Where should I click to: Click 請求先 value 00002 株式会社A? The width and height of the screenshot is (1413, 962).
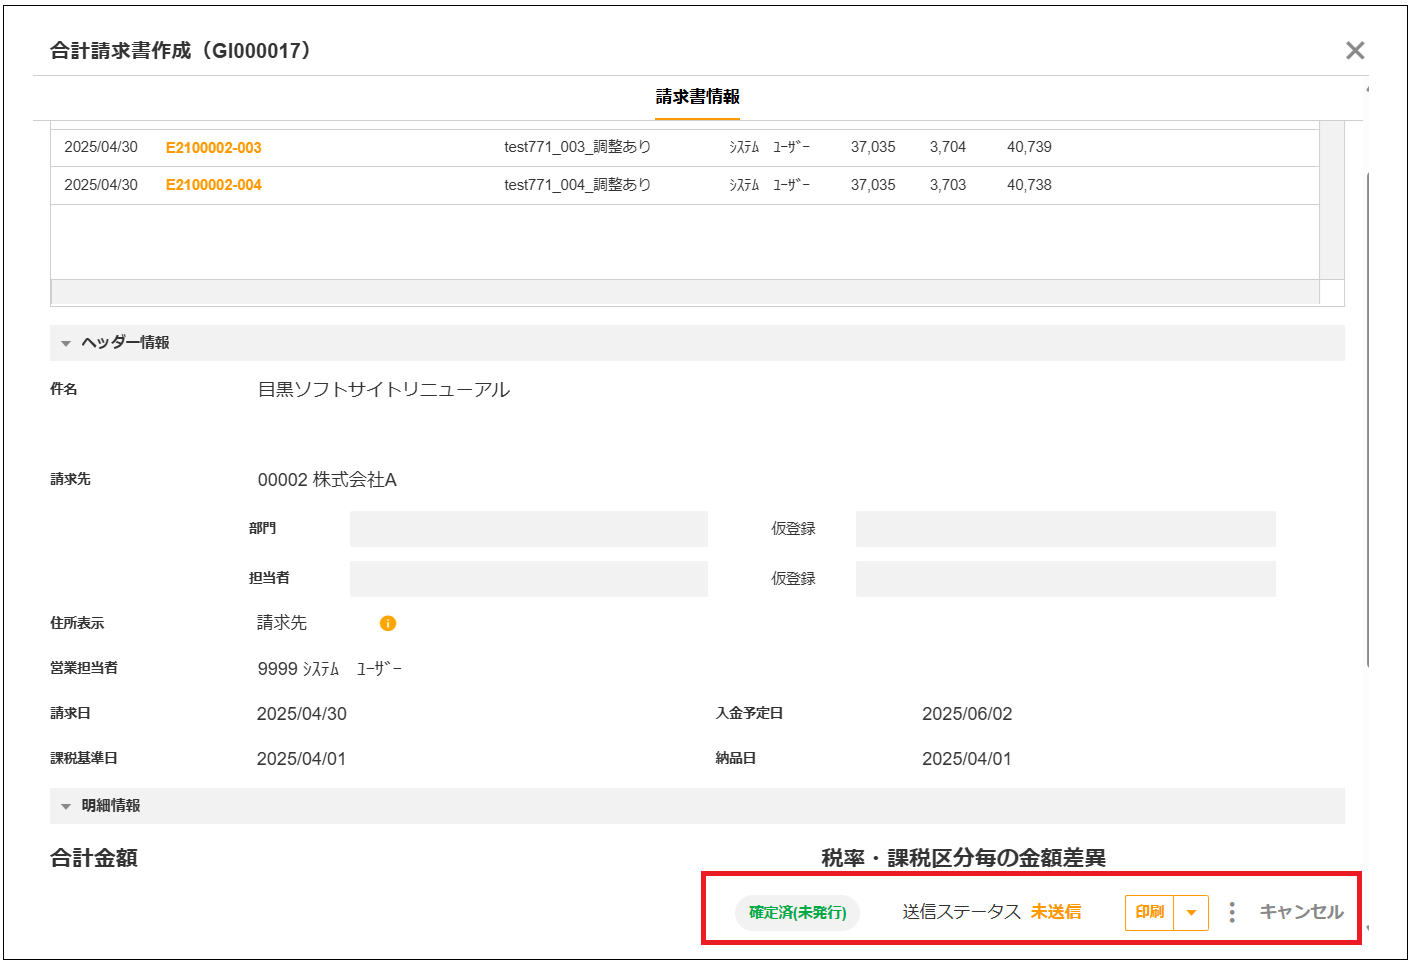327,480
